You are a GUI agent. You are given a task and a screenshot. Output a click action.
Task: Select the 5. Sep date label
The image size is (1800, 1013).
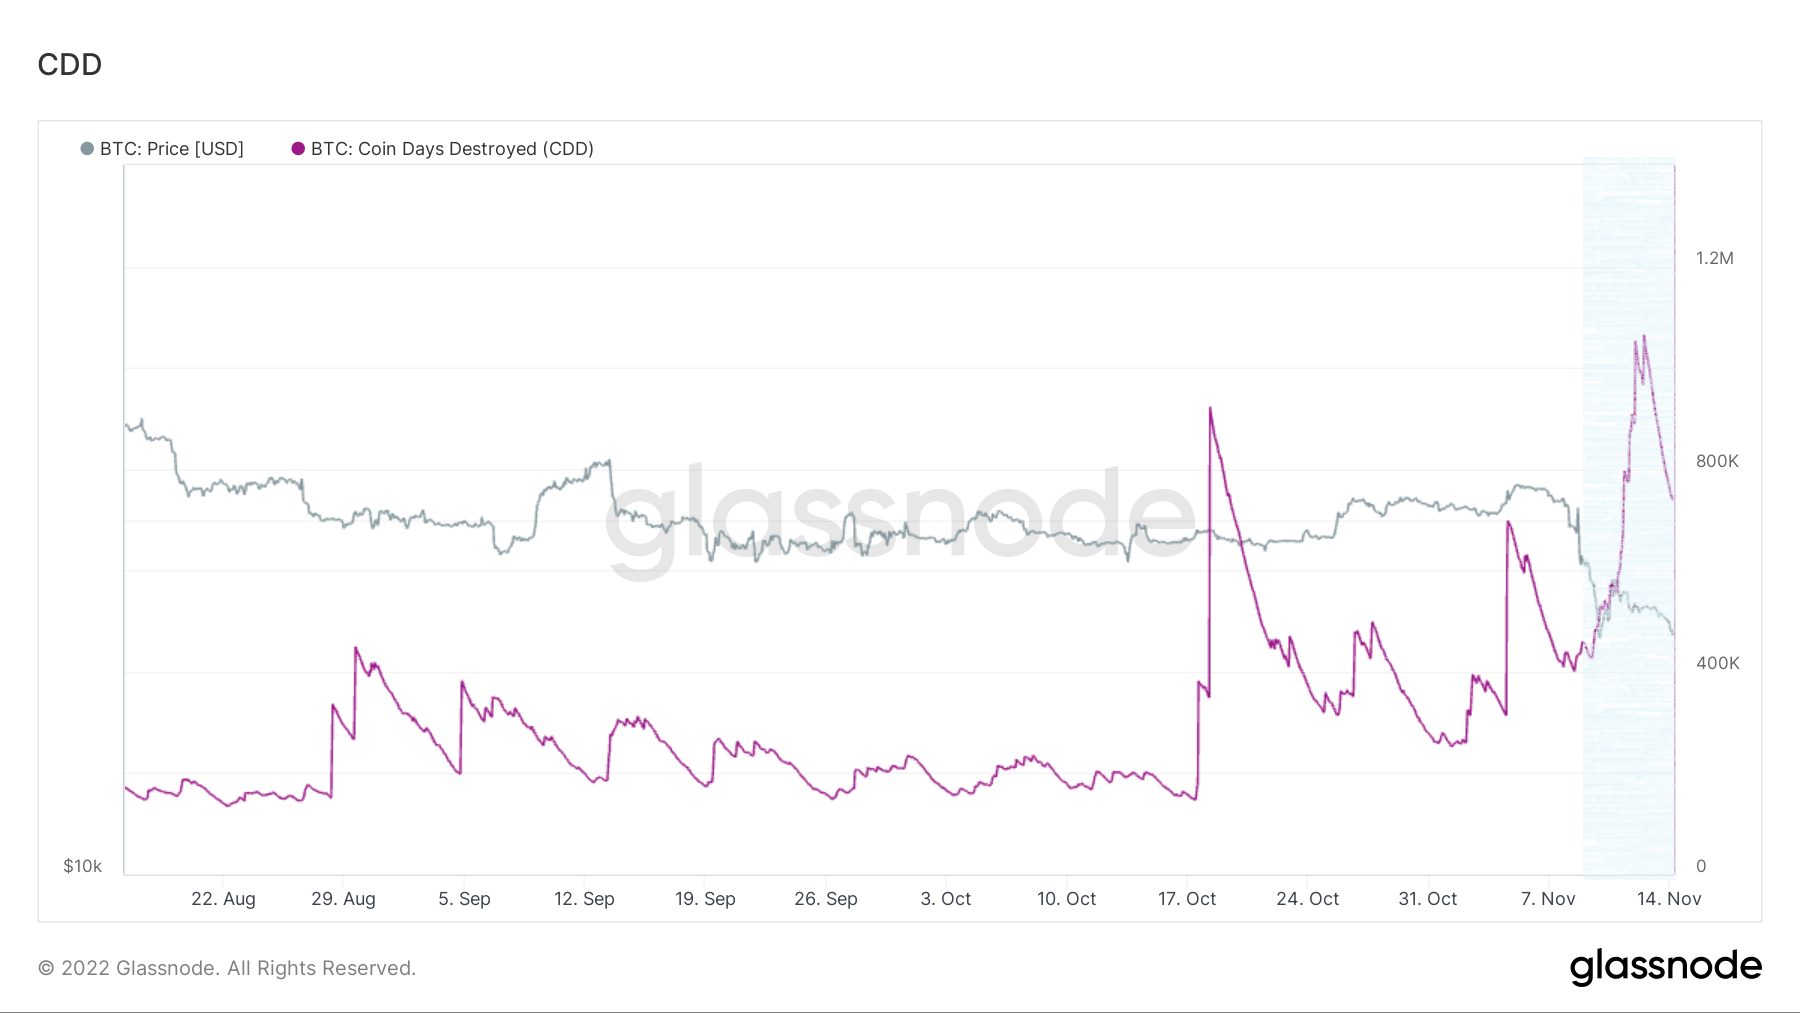pos(464,899)
